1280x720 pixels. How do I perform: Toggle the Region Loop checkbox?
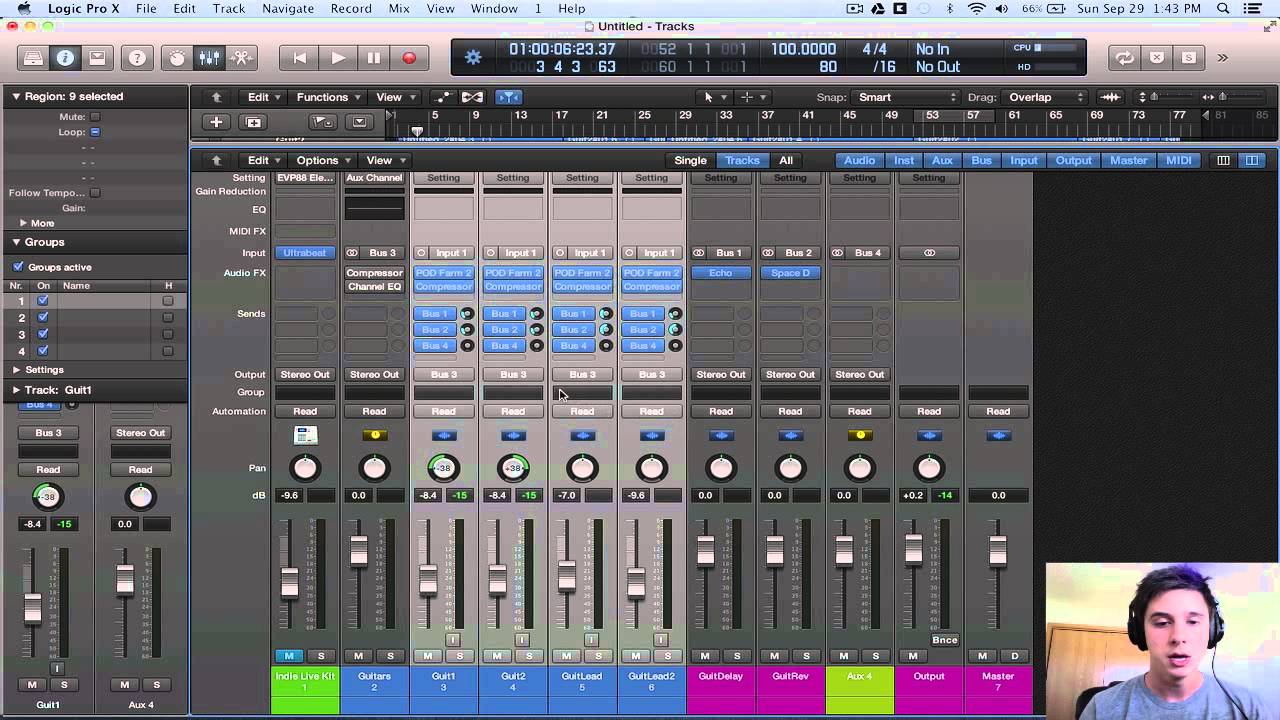[x=95, y=132]
